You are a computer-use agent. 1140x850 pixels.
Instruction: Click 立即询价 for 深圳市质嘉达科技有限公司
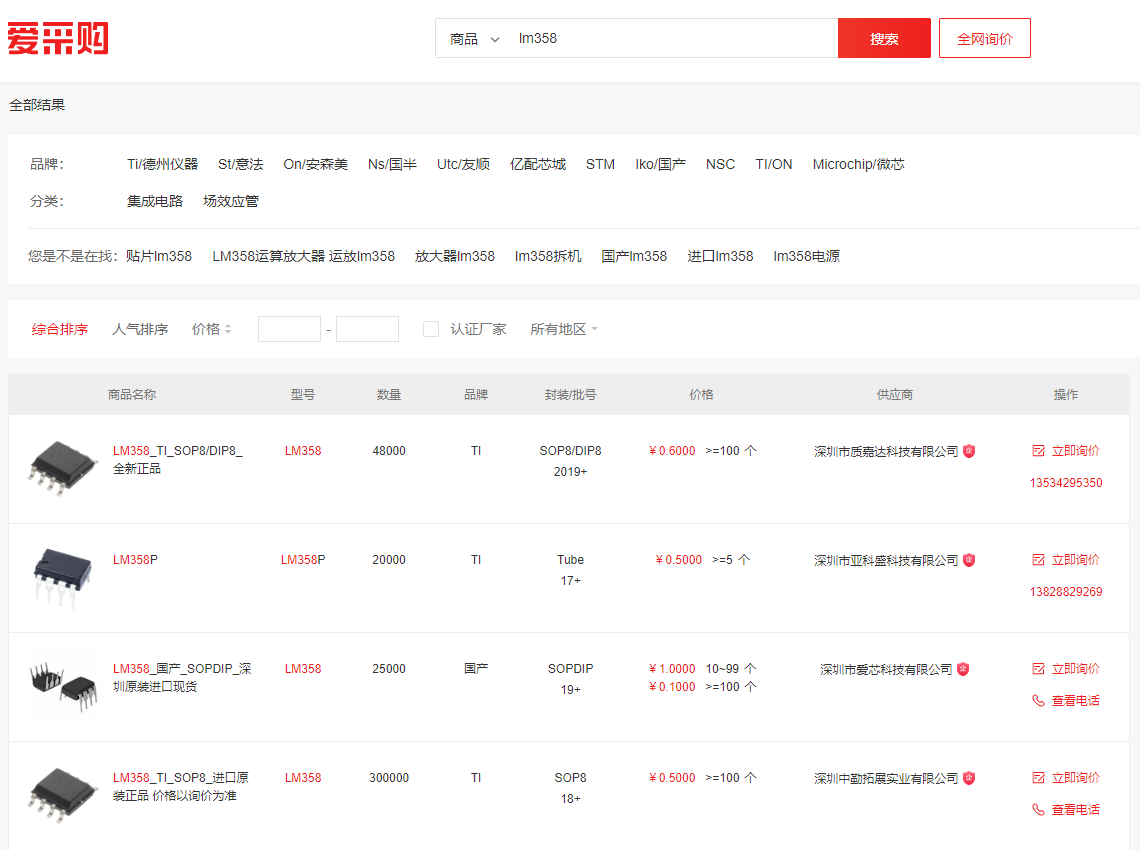click(1066, 451)
